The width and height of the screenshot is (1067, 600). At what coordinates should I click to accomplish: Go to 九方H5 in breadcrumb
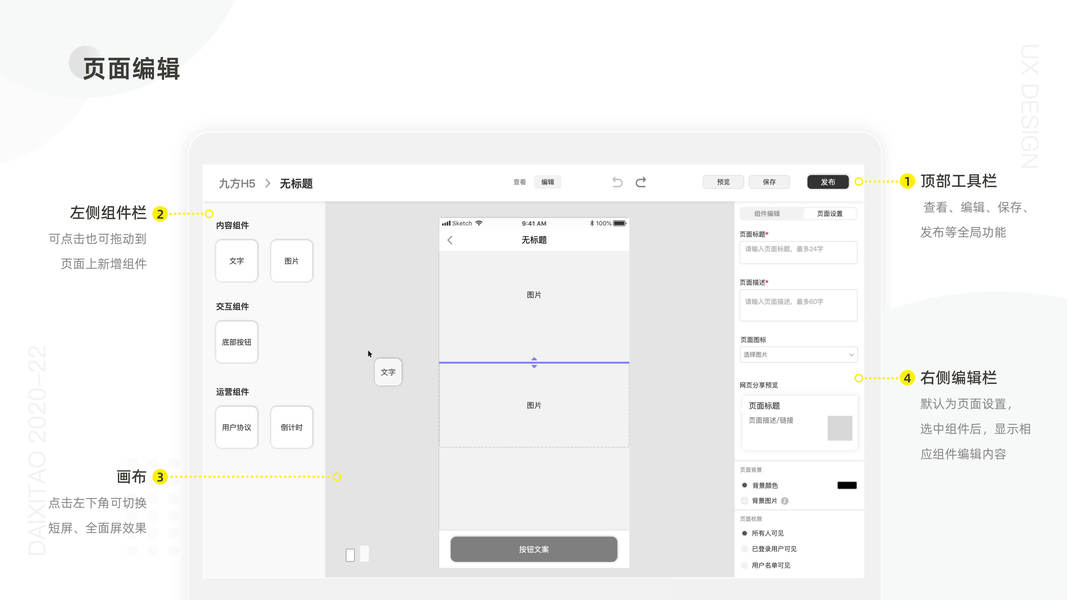[237, 184]
